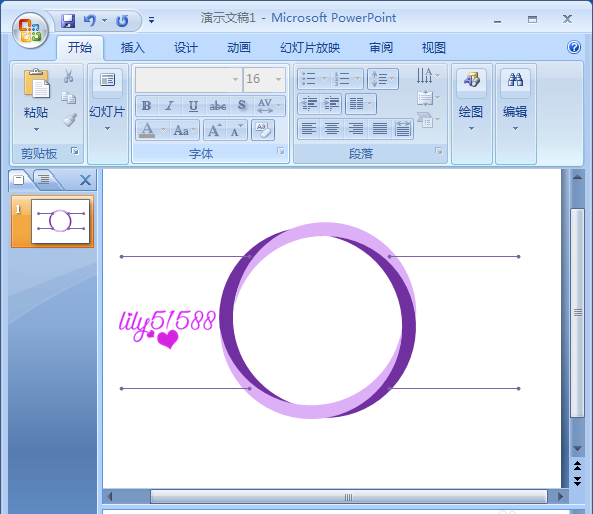Open the PowerPoint Help question mark
The image size is (593, 514).
[x=574, y=47]
